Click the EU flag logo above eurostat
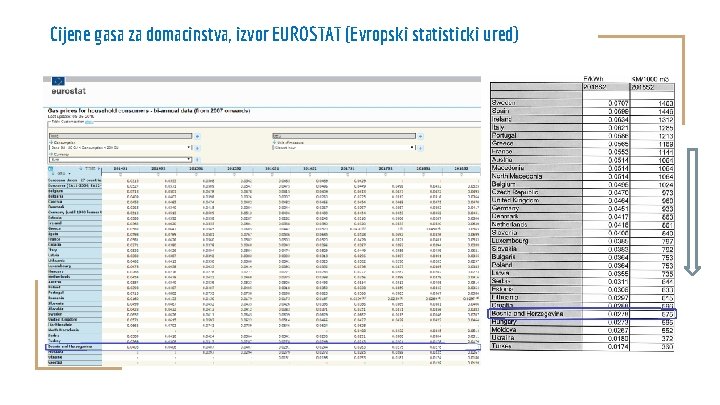 click(x=58, y=81)
